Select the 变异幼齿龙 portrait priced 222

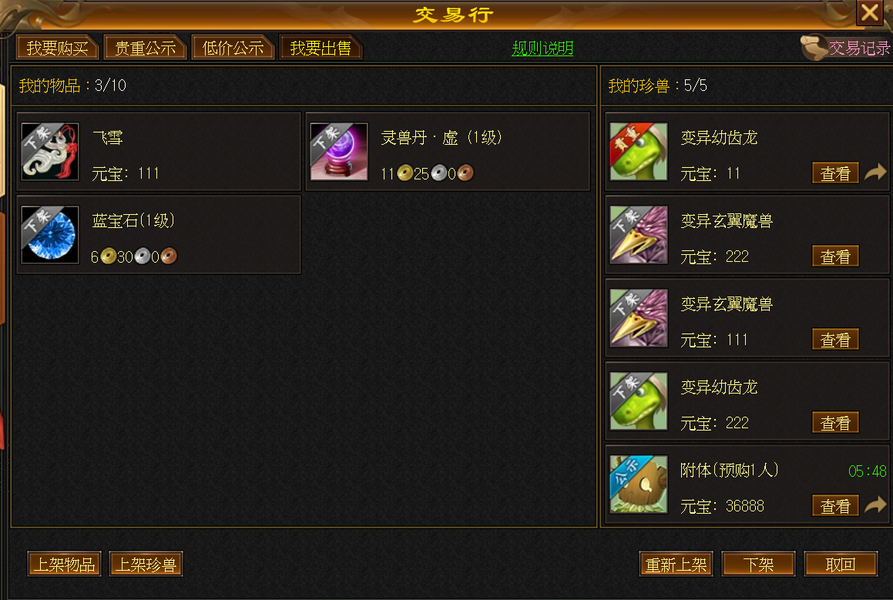(x=638, y=401)
